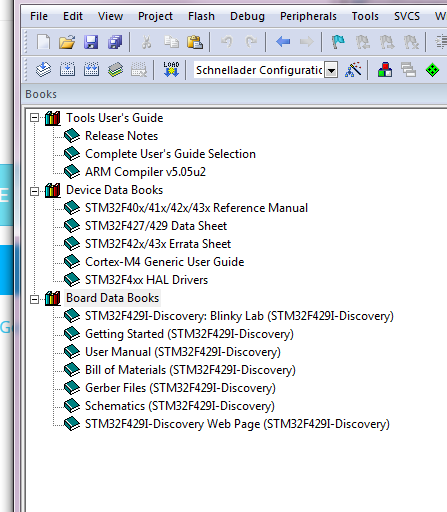Open STM32F4xx HAL Drivers book
Screen dimensions: 447x512
click(146, 280)
